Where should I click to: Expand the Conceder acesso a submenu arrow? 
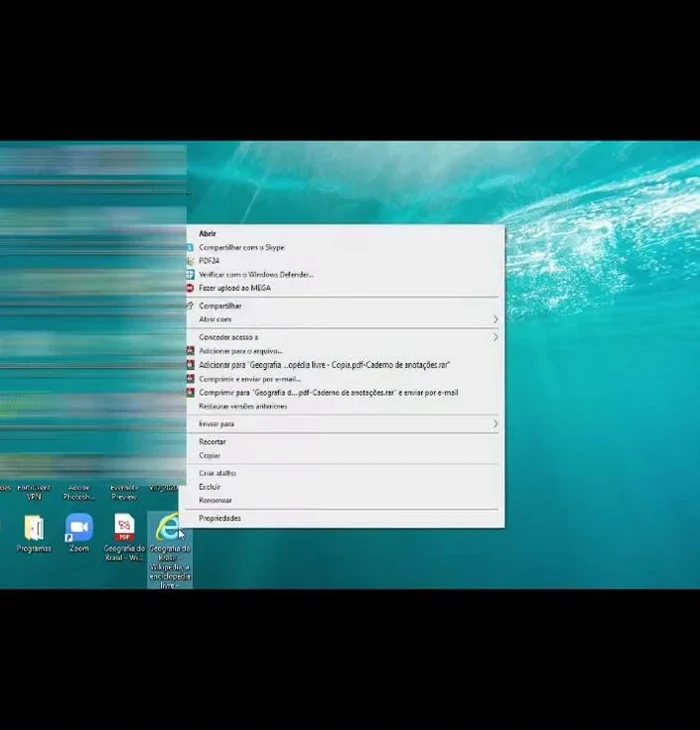tap(495, 337)
